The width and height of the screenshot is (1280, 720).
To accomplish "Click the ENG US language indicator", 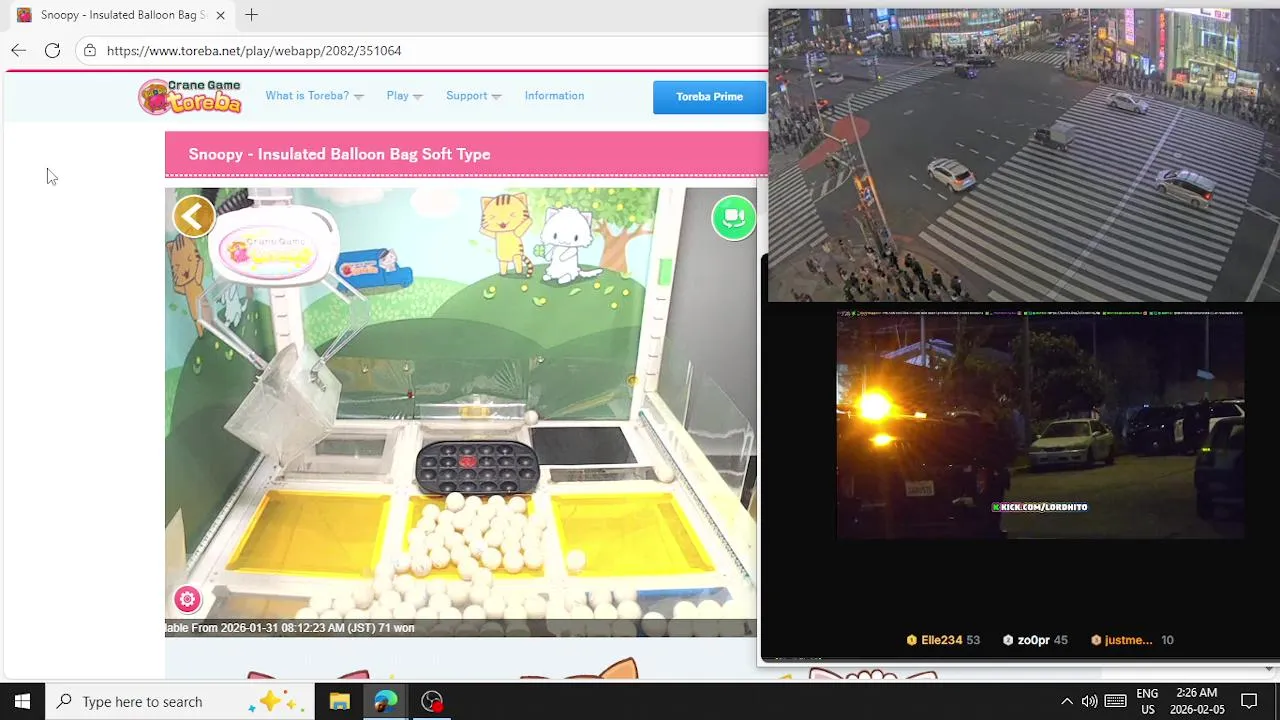I will pyautogui.click(x=1147, y=701).
